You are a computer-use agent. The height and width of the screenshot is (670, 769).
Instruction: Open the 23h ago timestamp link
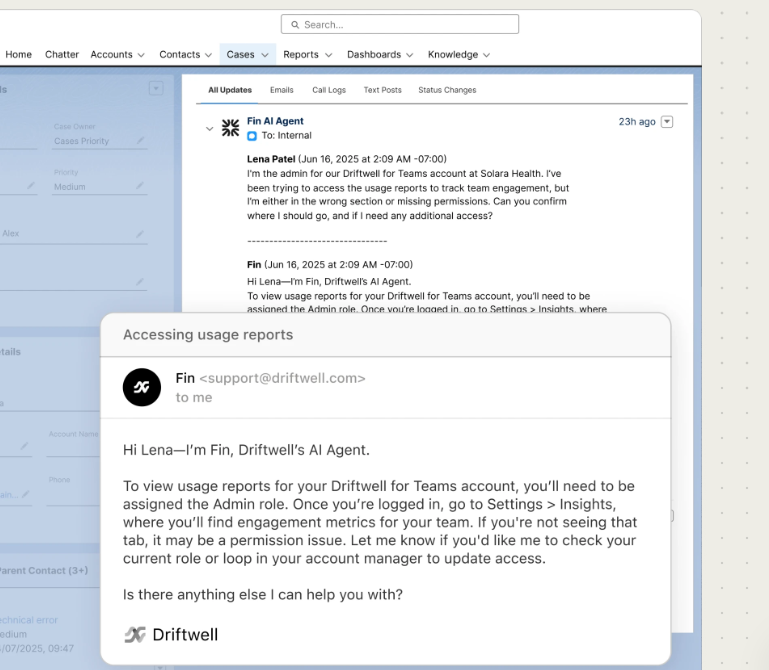point(637,122)
